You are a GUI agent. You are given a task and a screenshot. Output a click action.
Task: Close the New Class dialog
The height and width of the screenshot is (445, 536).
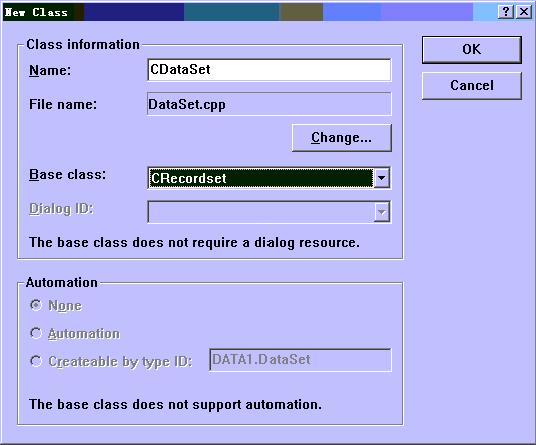[524, 12]
